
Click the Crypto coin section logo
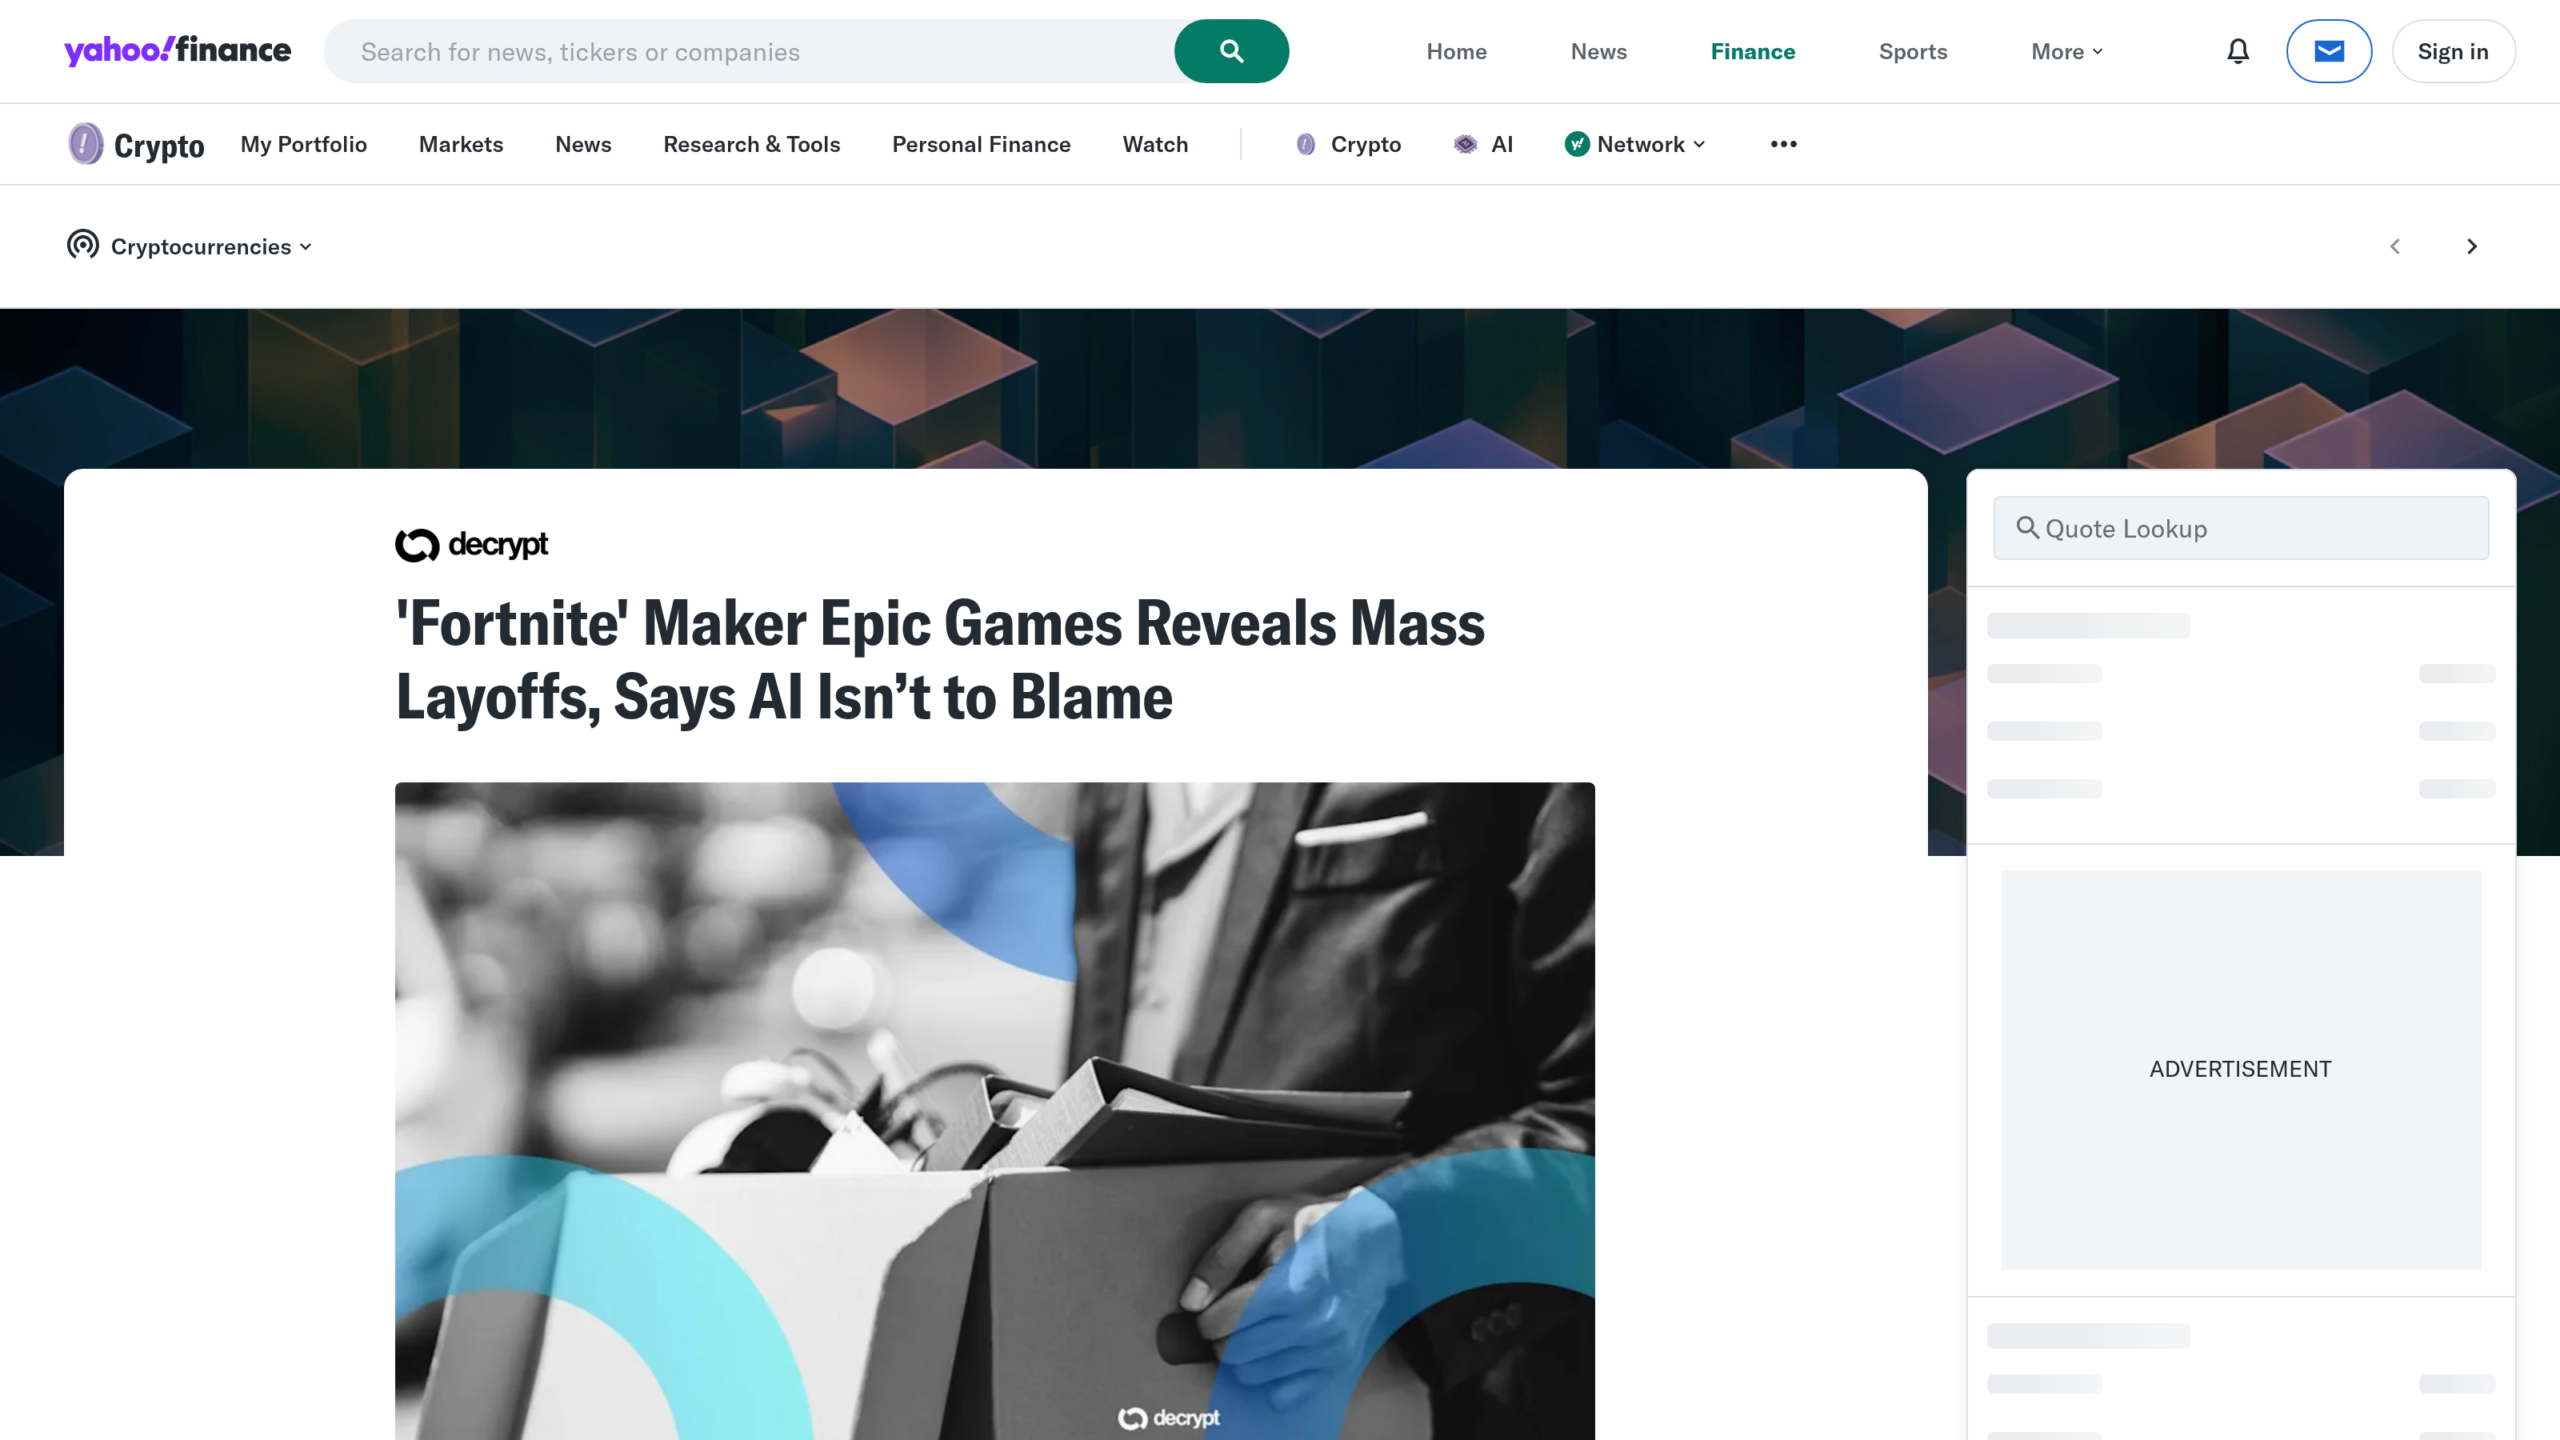(136, 145)
